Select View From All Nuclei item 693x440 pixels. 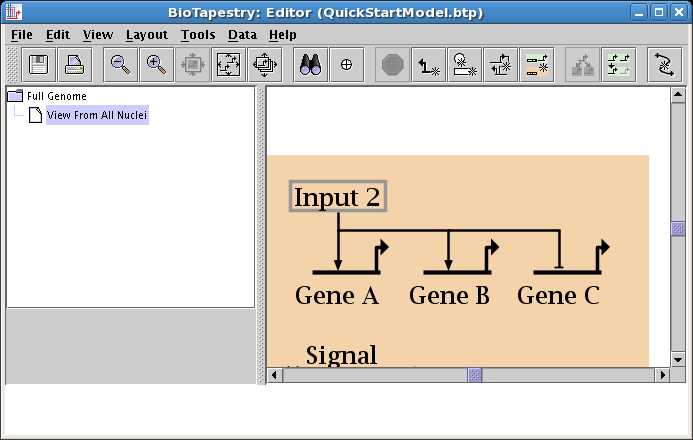point(97,115)
